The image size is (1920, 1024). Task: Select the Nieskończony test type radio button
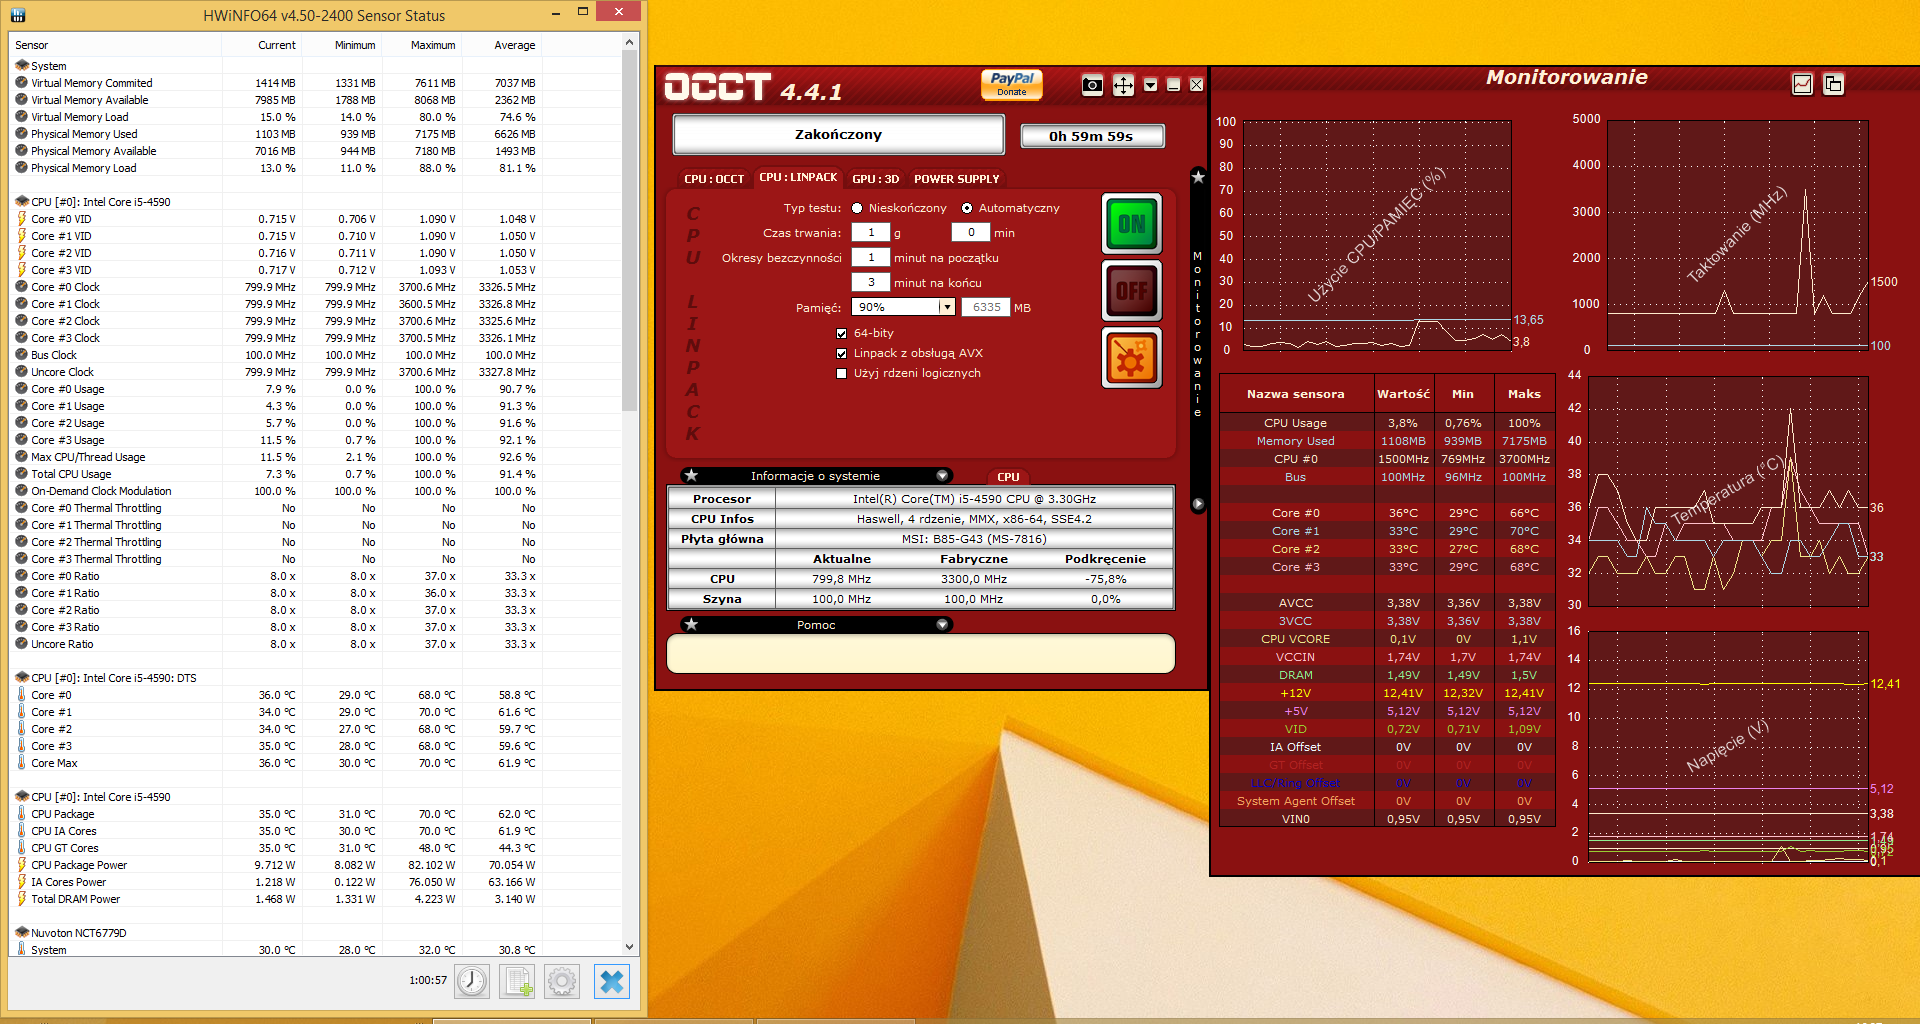tap(857, 208)
